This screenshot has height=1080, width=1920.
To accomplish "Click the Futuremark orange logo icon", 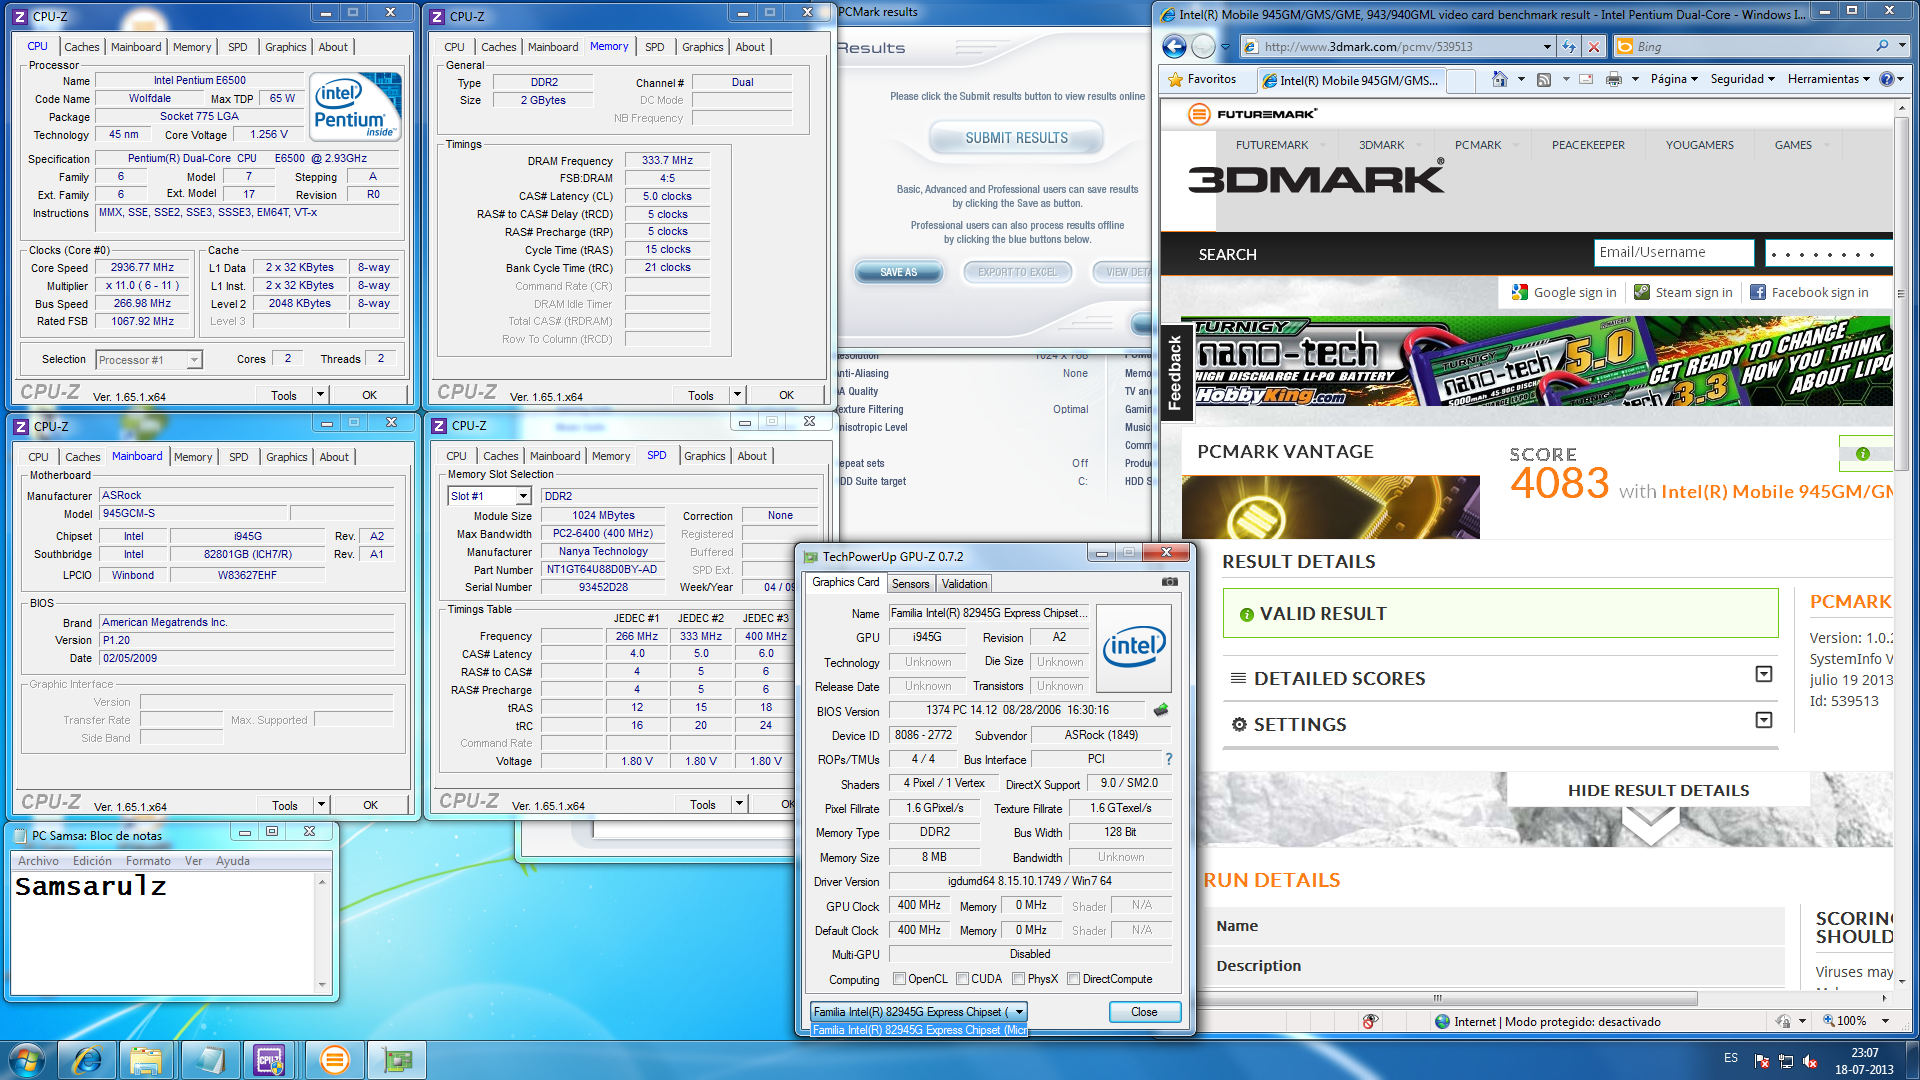I will pyautogui.click(x=1199, y=114).
